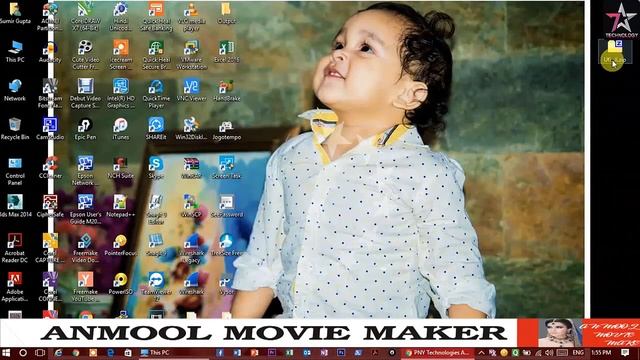Screen dimensions: 640x360
Task: Open the zip folder icon at top right
Action: click(x=615, y=51)
